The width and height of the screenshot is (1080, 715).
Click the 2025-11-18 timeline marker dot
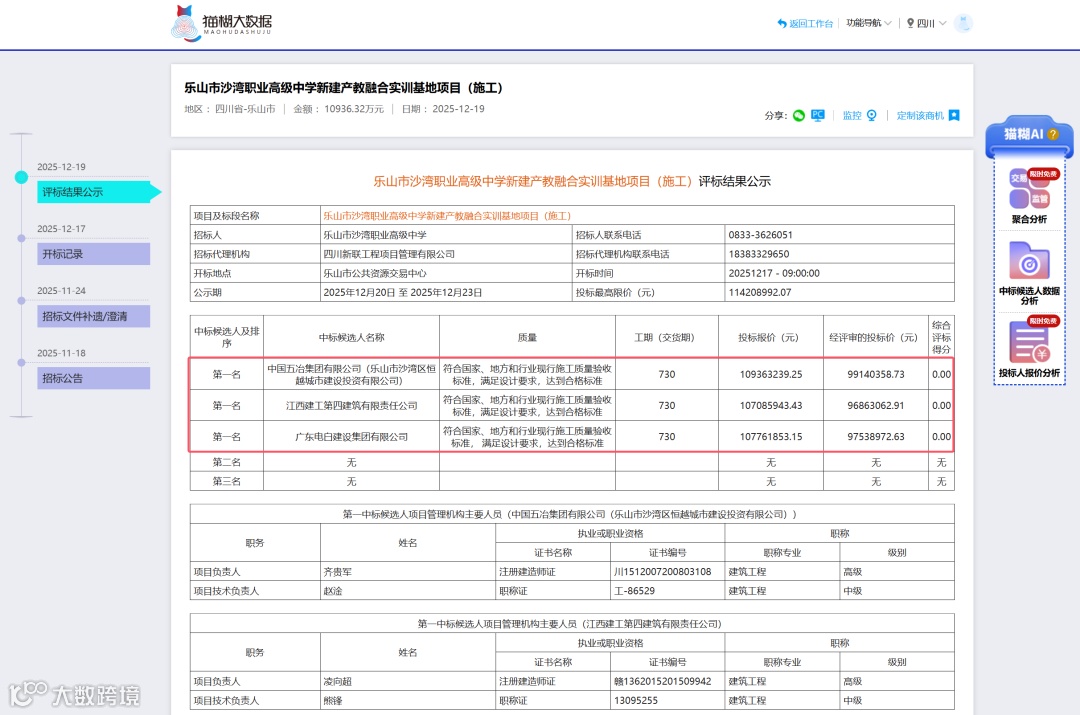click(21, 362)
